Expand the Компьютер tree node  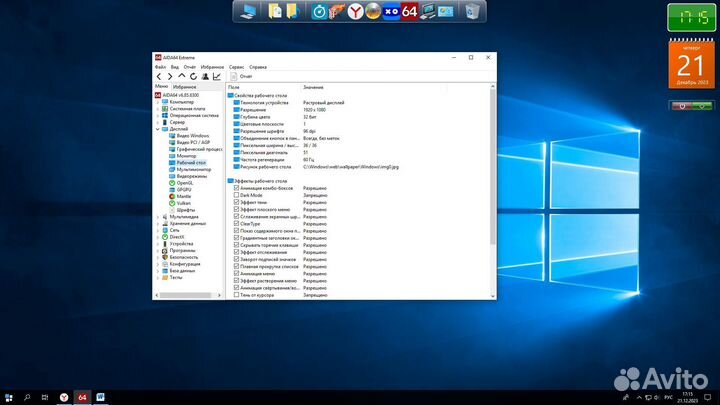click(x=158, y=102)
